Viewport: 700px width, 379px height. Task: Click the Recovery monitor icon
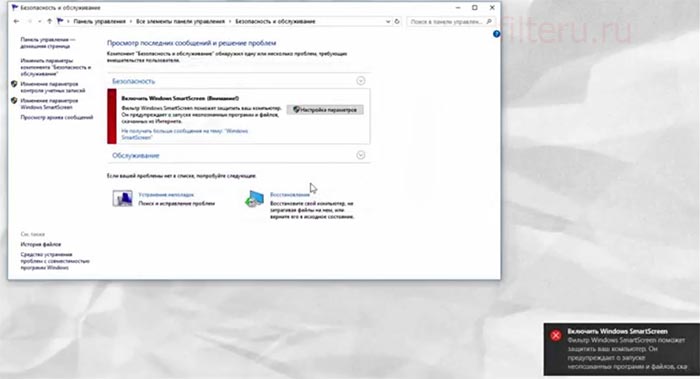pos(254,199)
